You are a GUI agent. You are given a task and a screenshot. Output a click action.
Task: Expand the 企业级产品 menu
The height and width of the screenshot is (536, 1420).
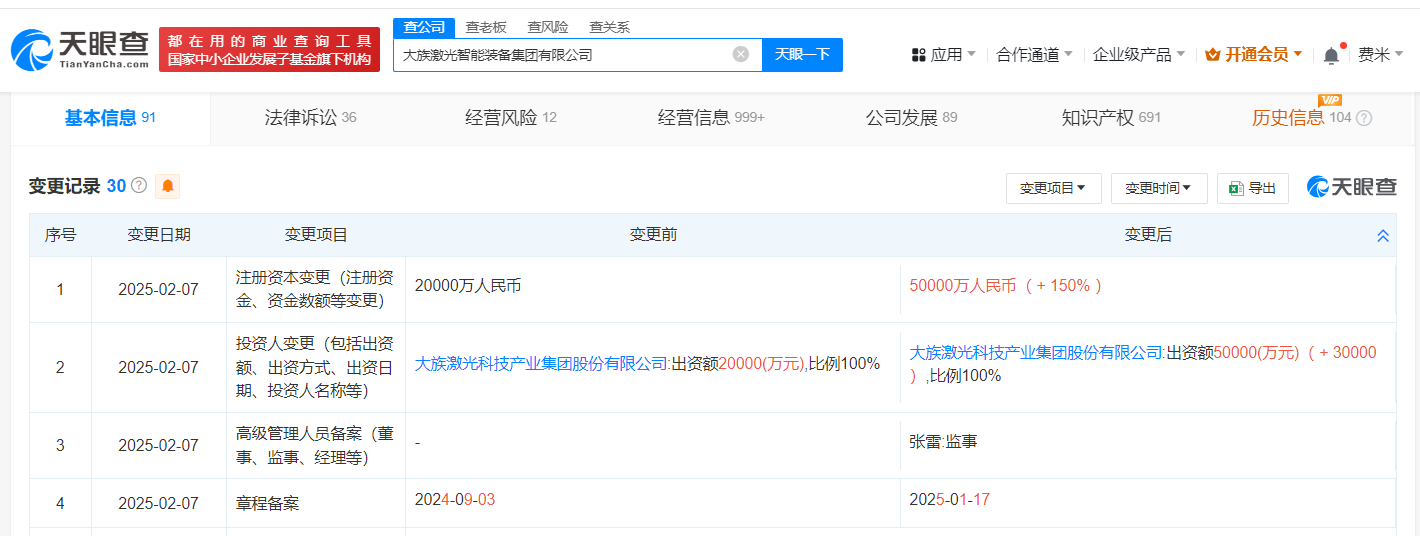[x=1139, y=55]
